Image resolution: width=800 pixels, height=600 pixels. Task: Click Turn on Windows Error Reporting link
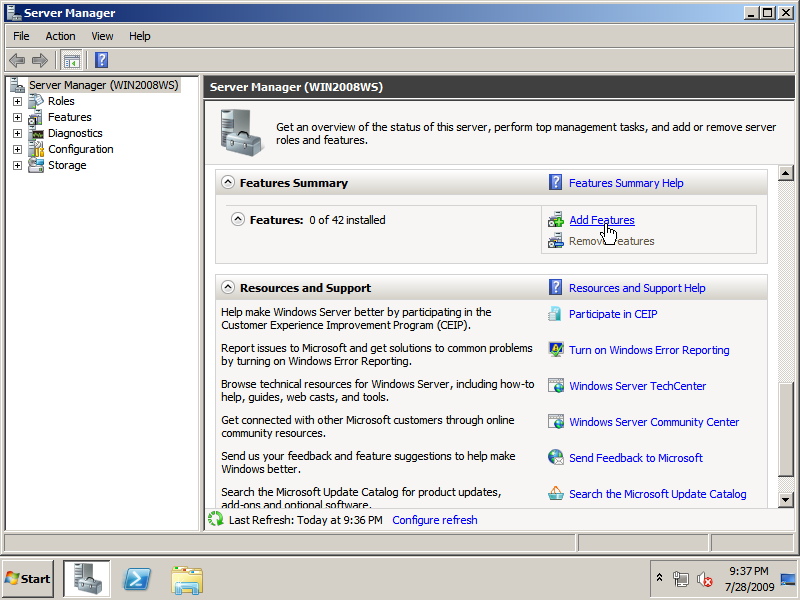click(x=649, y=350)
